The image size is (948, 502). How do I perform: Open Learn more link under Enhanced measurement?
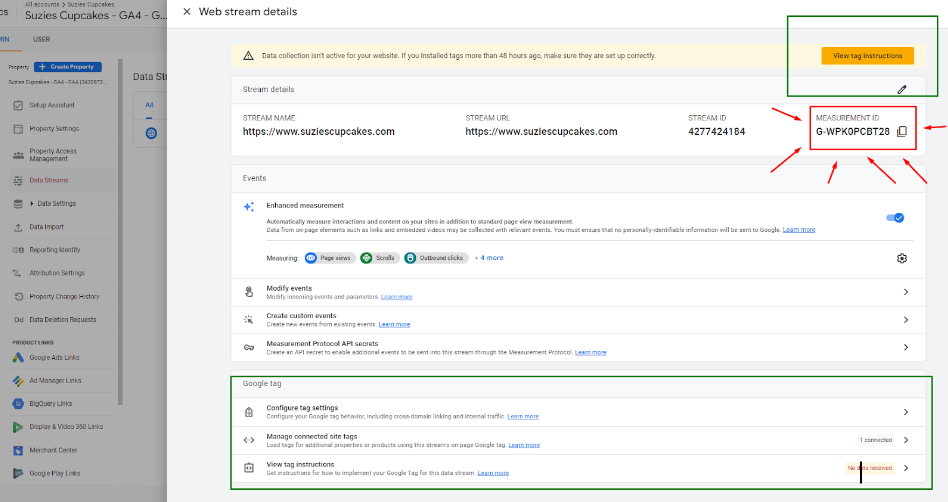click(x=799, y=230)
